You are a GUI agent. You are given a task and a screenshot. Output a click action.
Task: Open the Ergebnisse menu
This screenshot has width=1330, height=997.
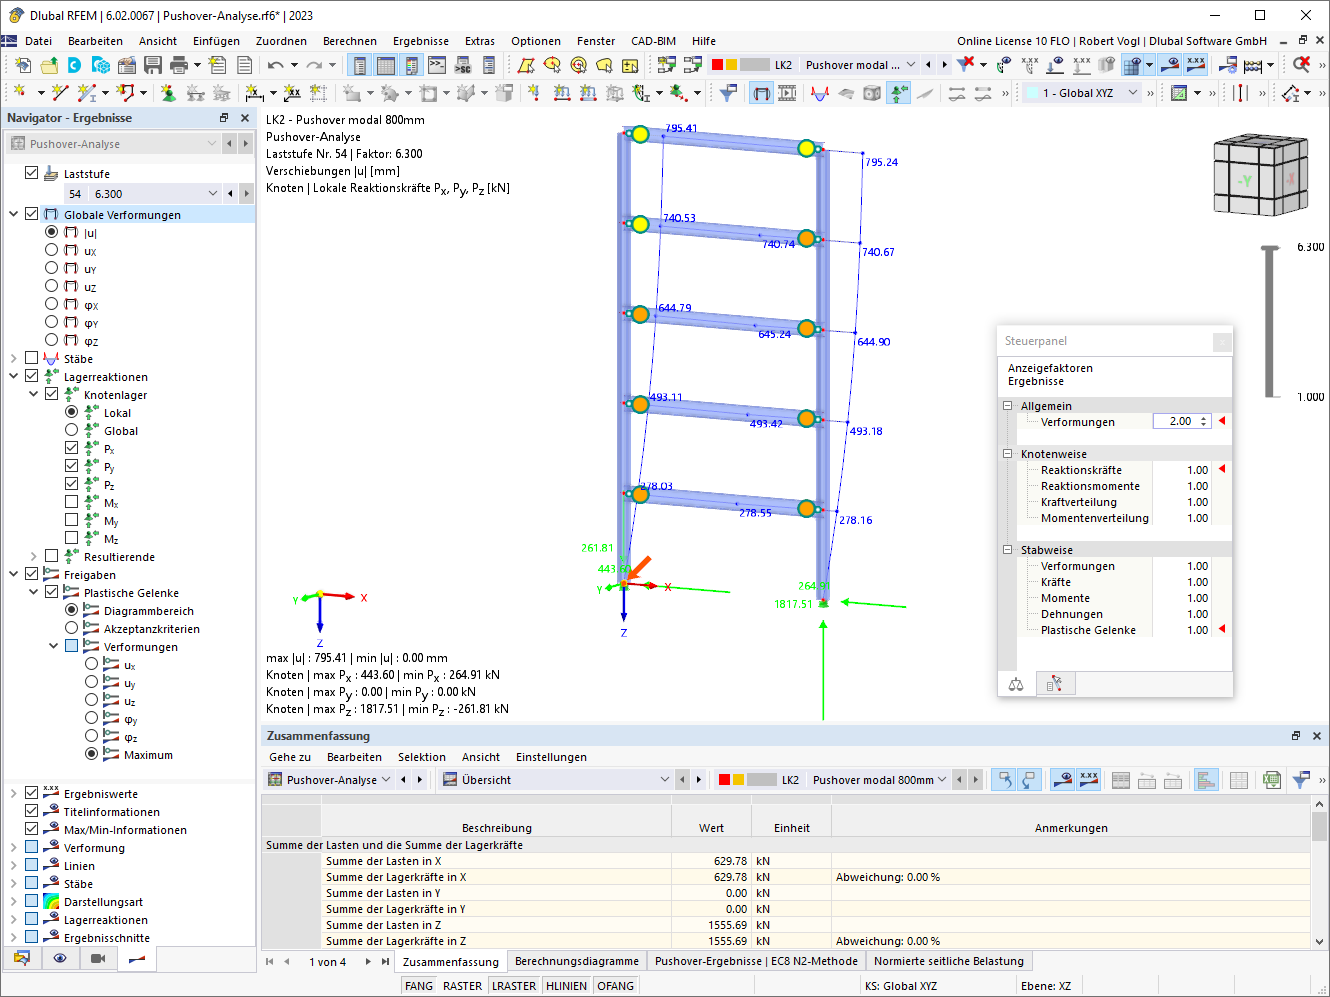[421, 41]
